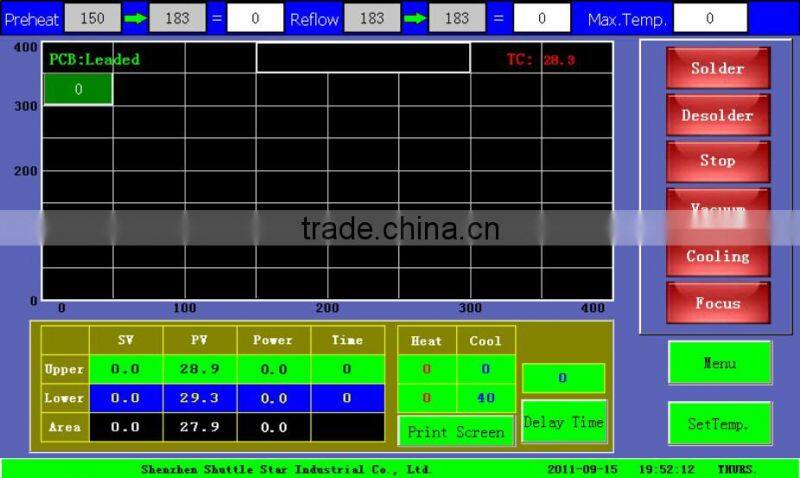
Task: Click the green 0 box inside the graph
Action: pyautogui.click(x=78, y=90)
